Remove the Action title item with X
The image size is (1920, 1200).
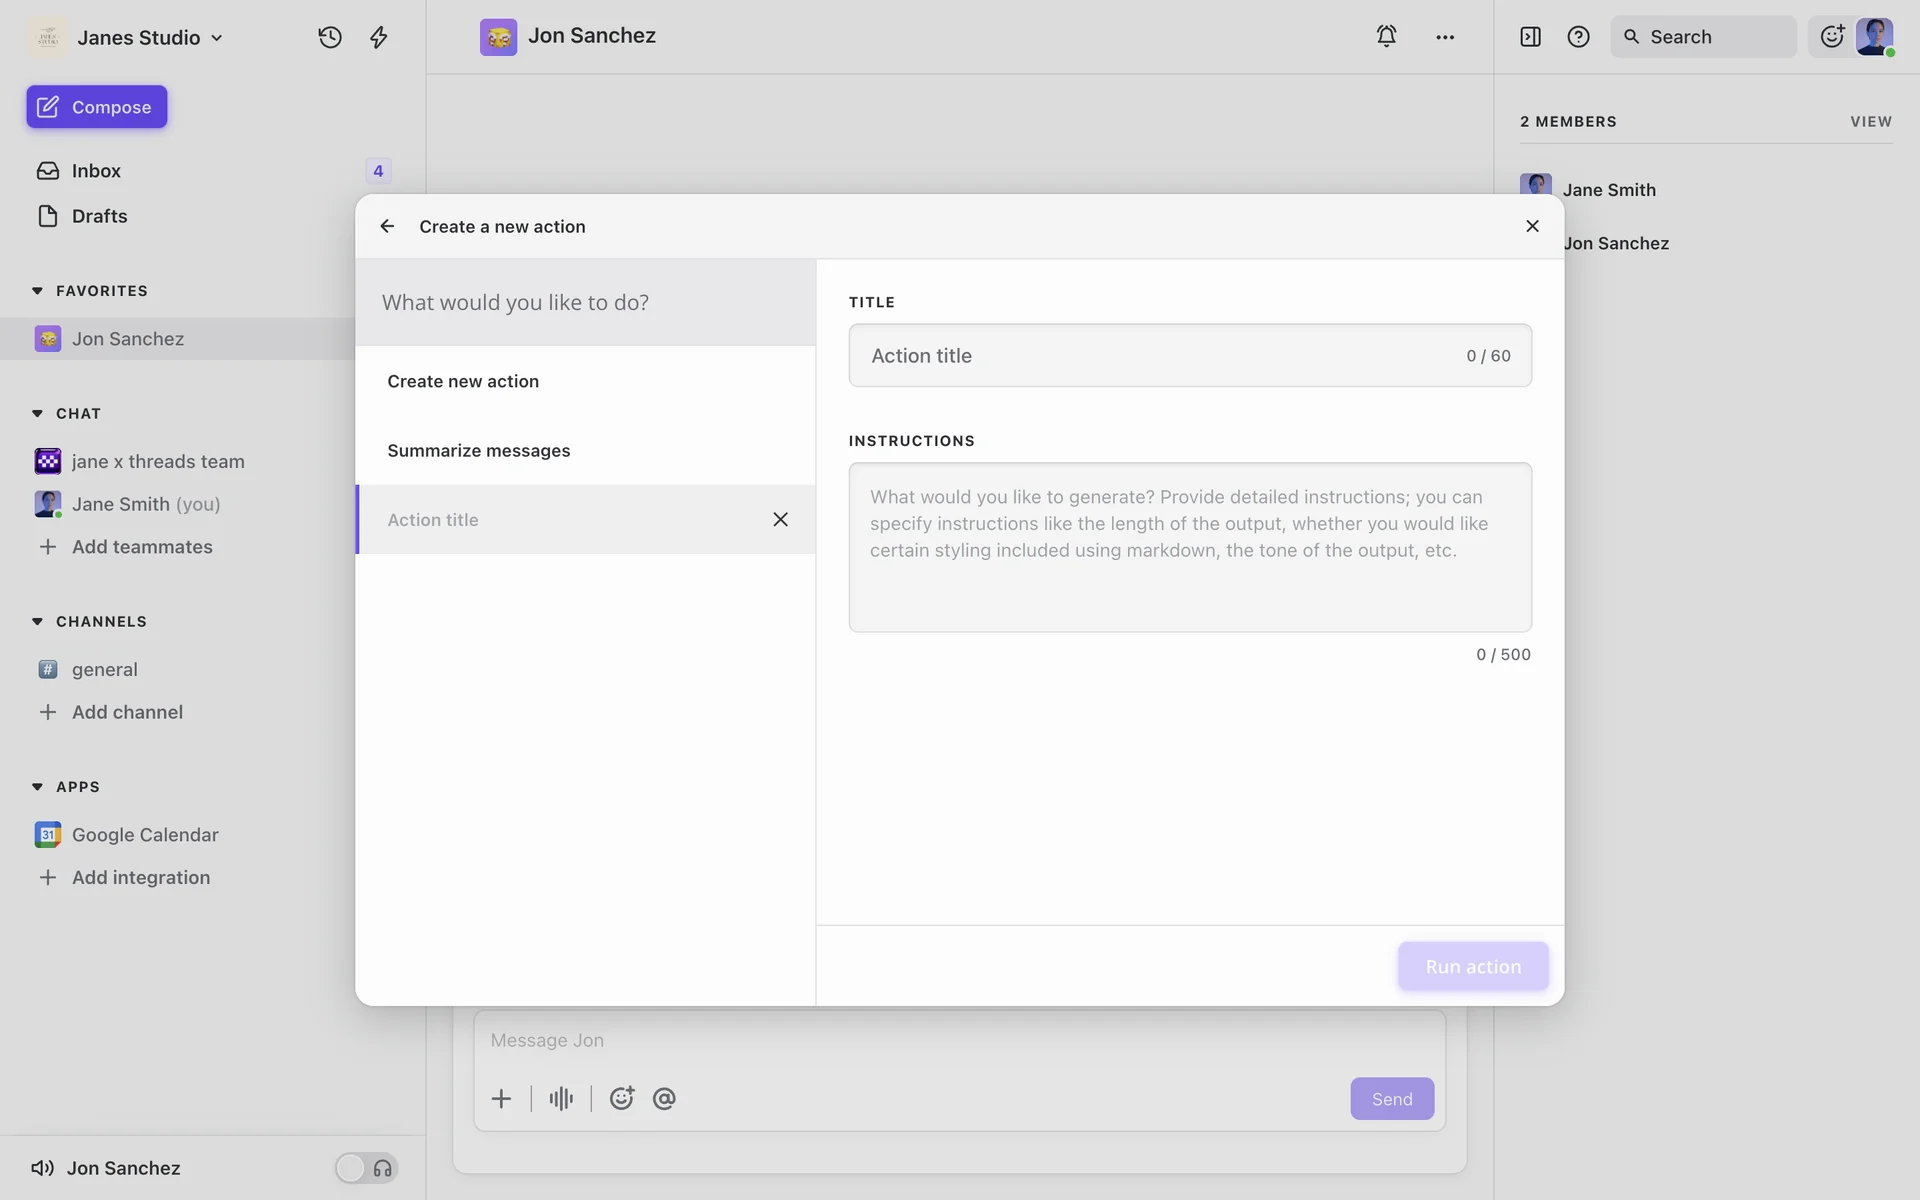coord(780,519)
